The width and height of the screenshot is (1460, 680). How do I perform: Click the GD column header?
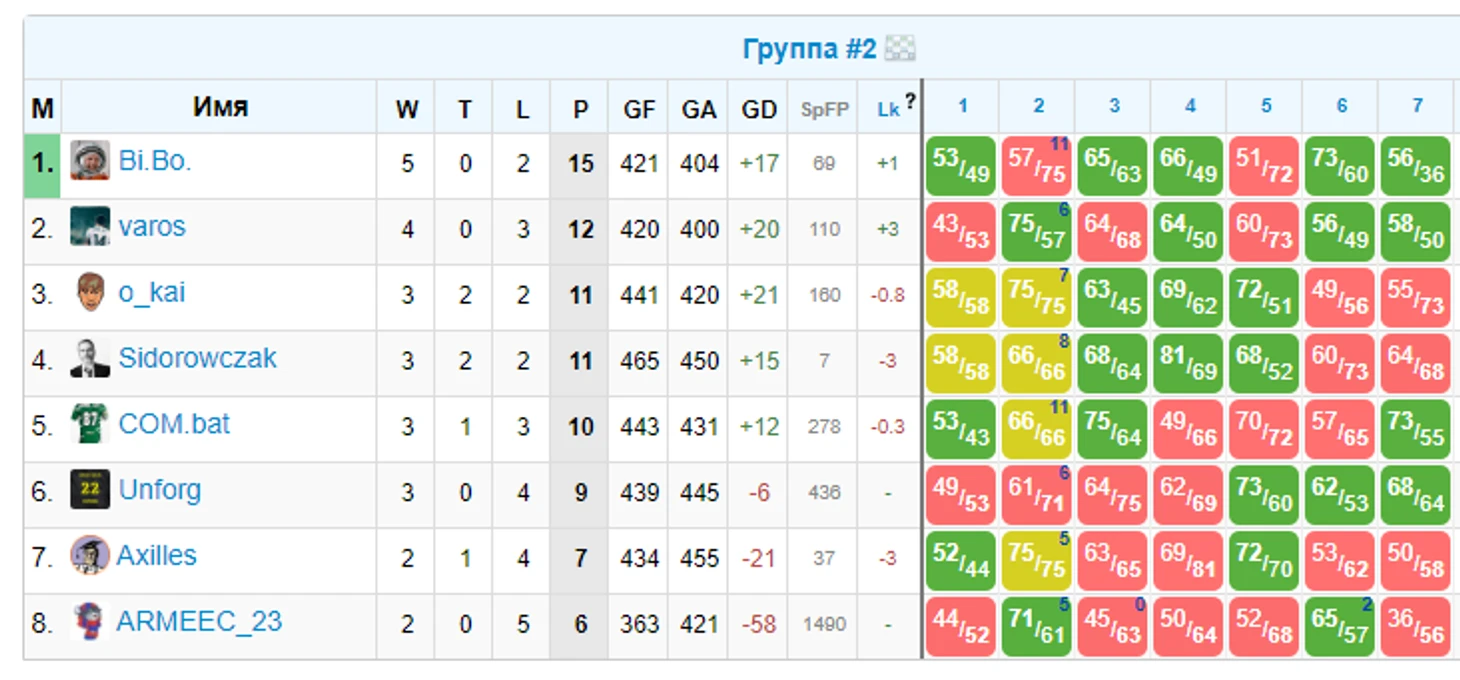(759, 109)
